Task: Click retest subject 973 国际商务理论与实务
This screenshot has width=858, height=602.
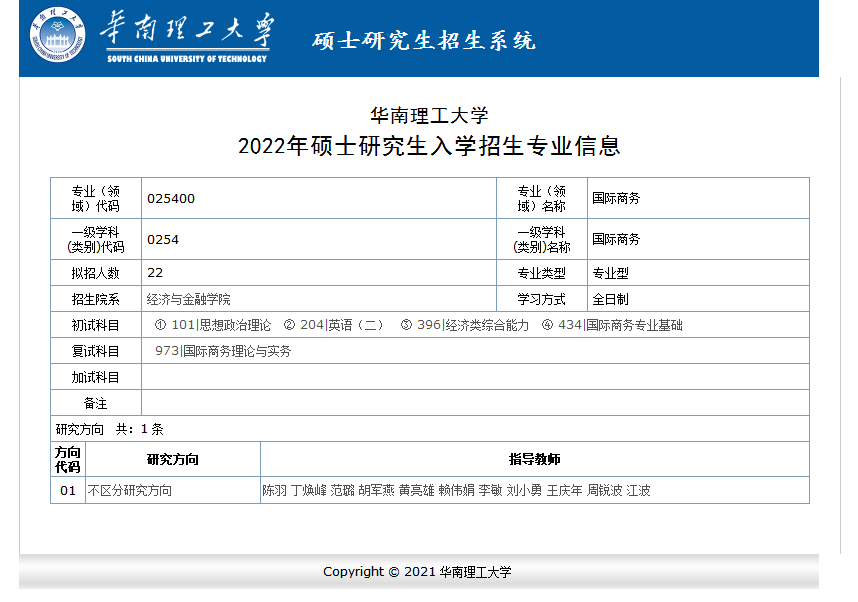Action: pyautogui.click(x=223, y=351)
